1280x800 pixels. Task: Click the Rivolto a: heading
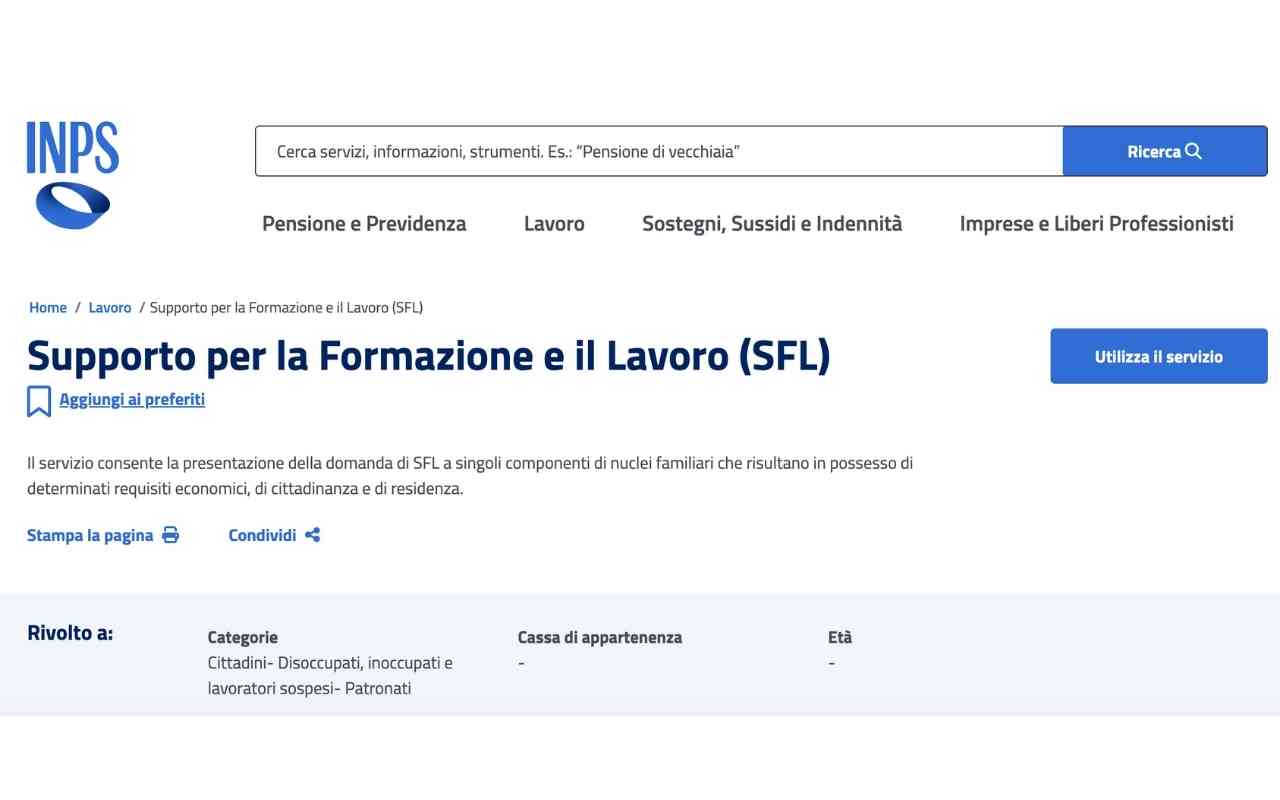(70, 633)
